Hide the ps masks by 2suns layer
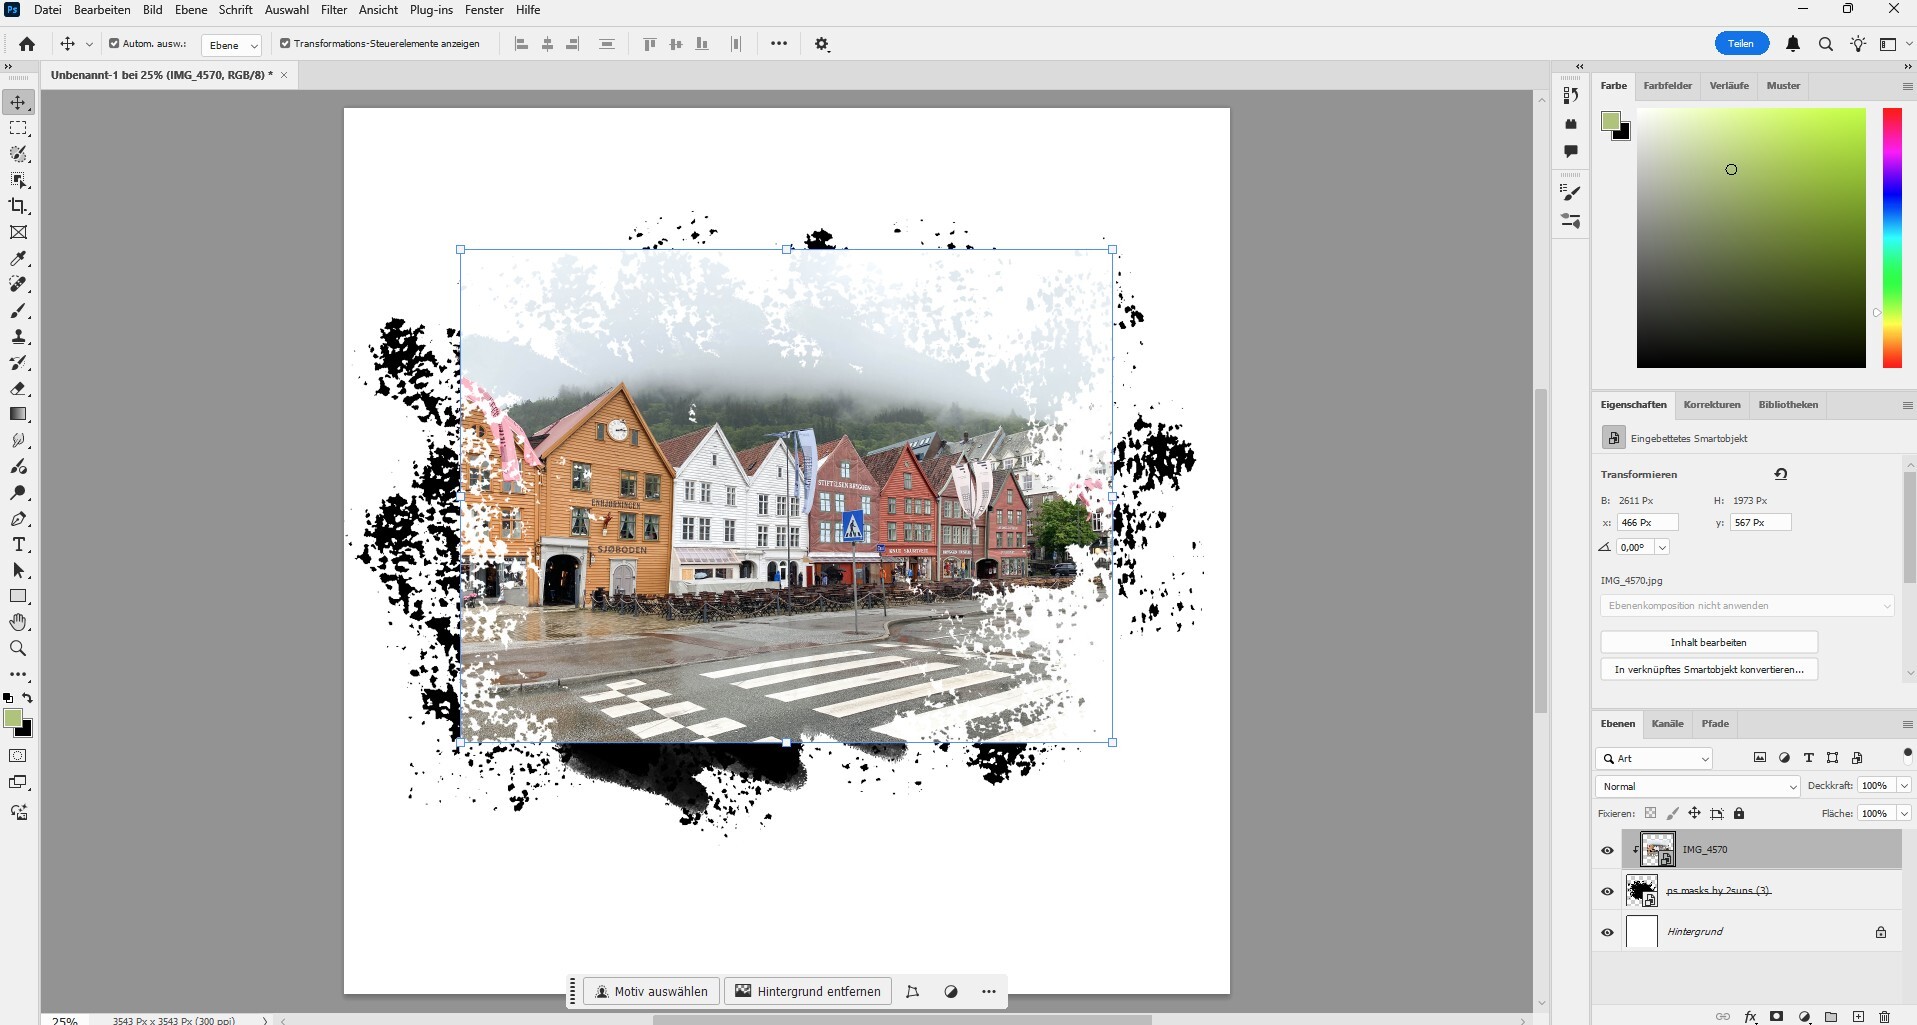This screenshot has height=1025, width=1917. pos(1607,891)
